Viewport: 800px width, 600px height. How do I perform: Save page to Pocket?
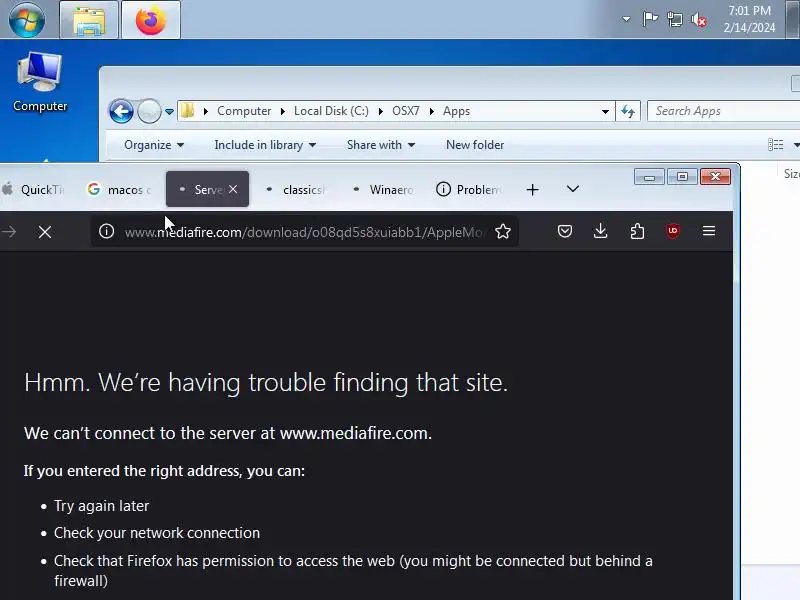pos(565,231)
